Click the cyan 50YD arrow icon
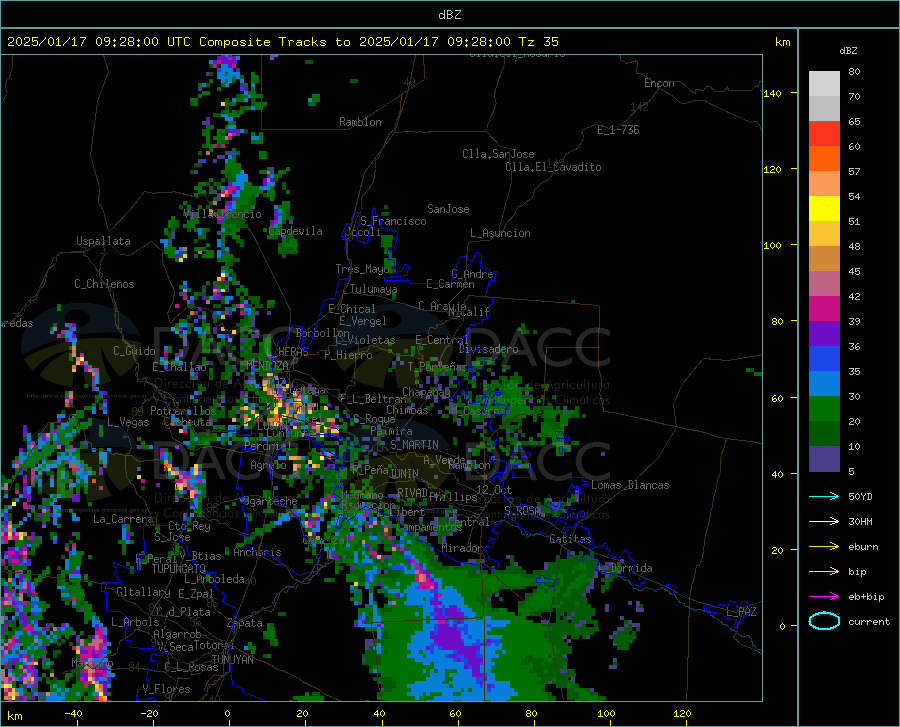The height and width of the screenshot is (727, 900). click(x=824, y=496)
